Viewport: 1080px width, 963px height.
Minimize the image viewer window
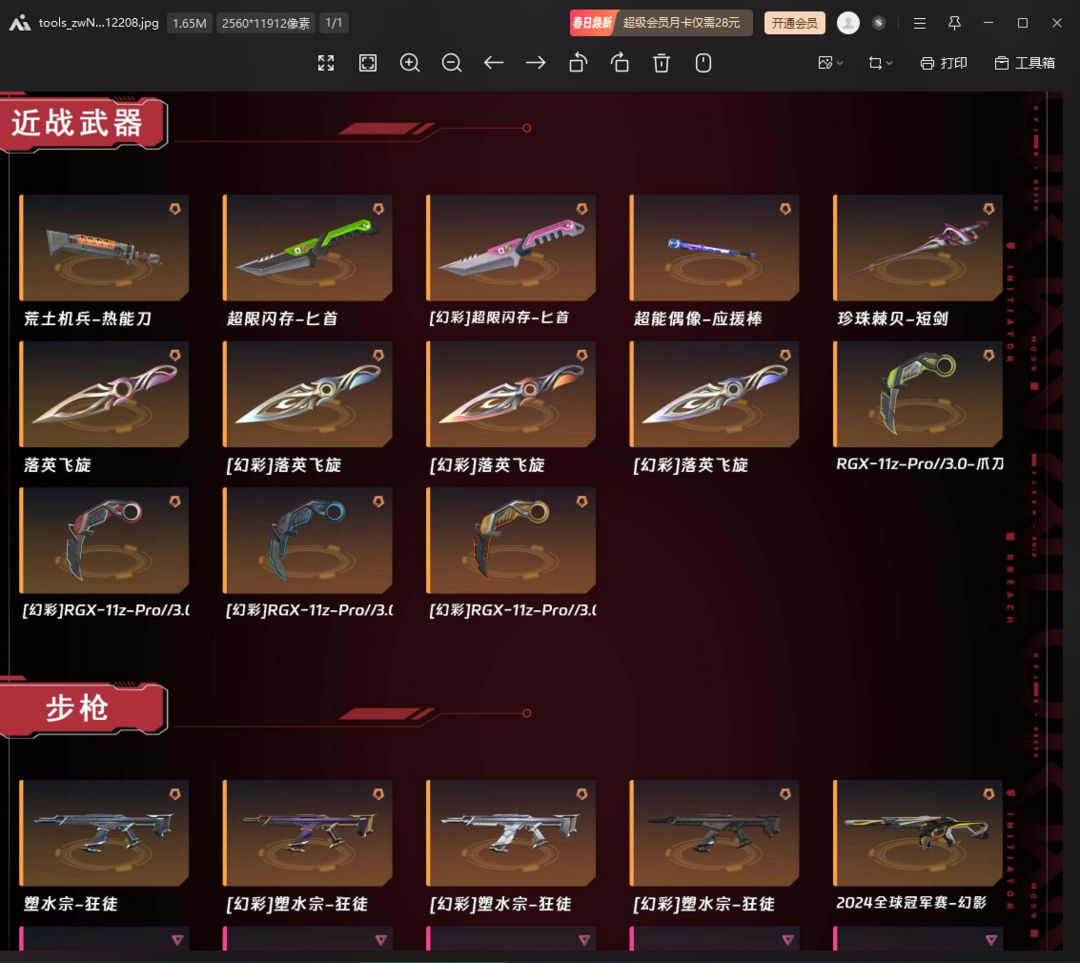[988, 23]
